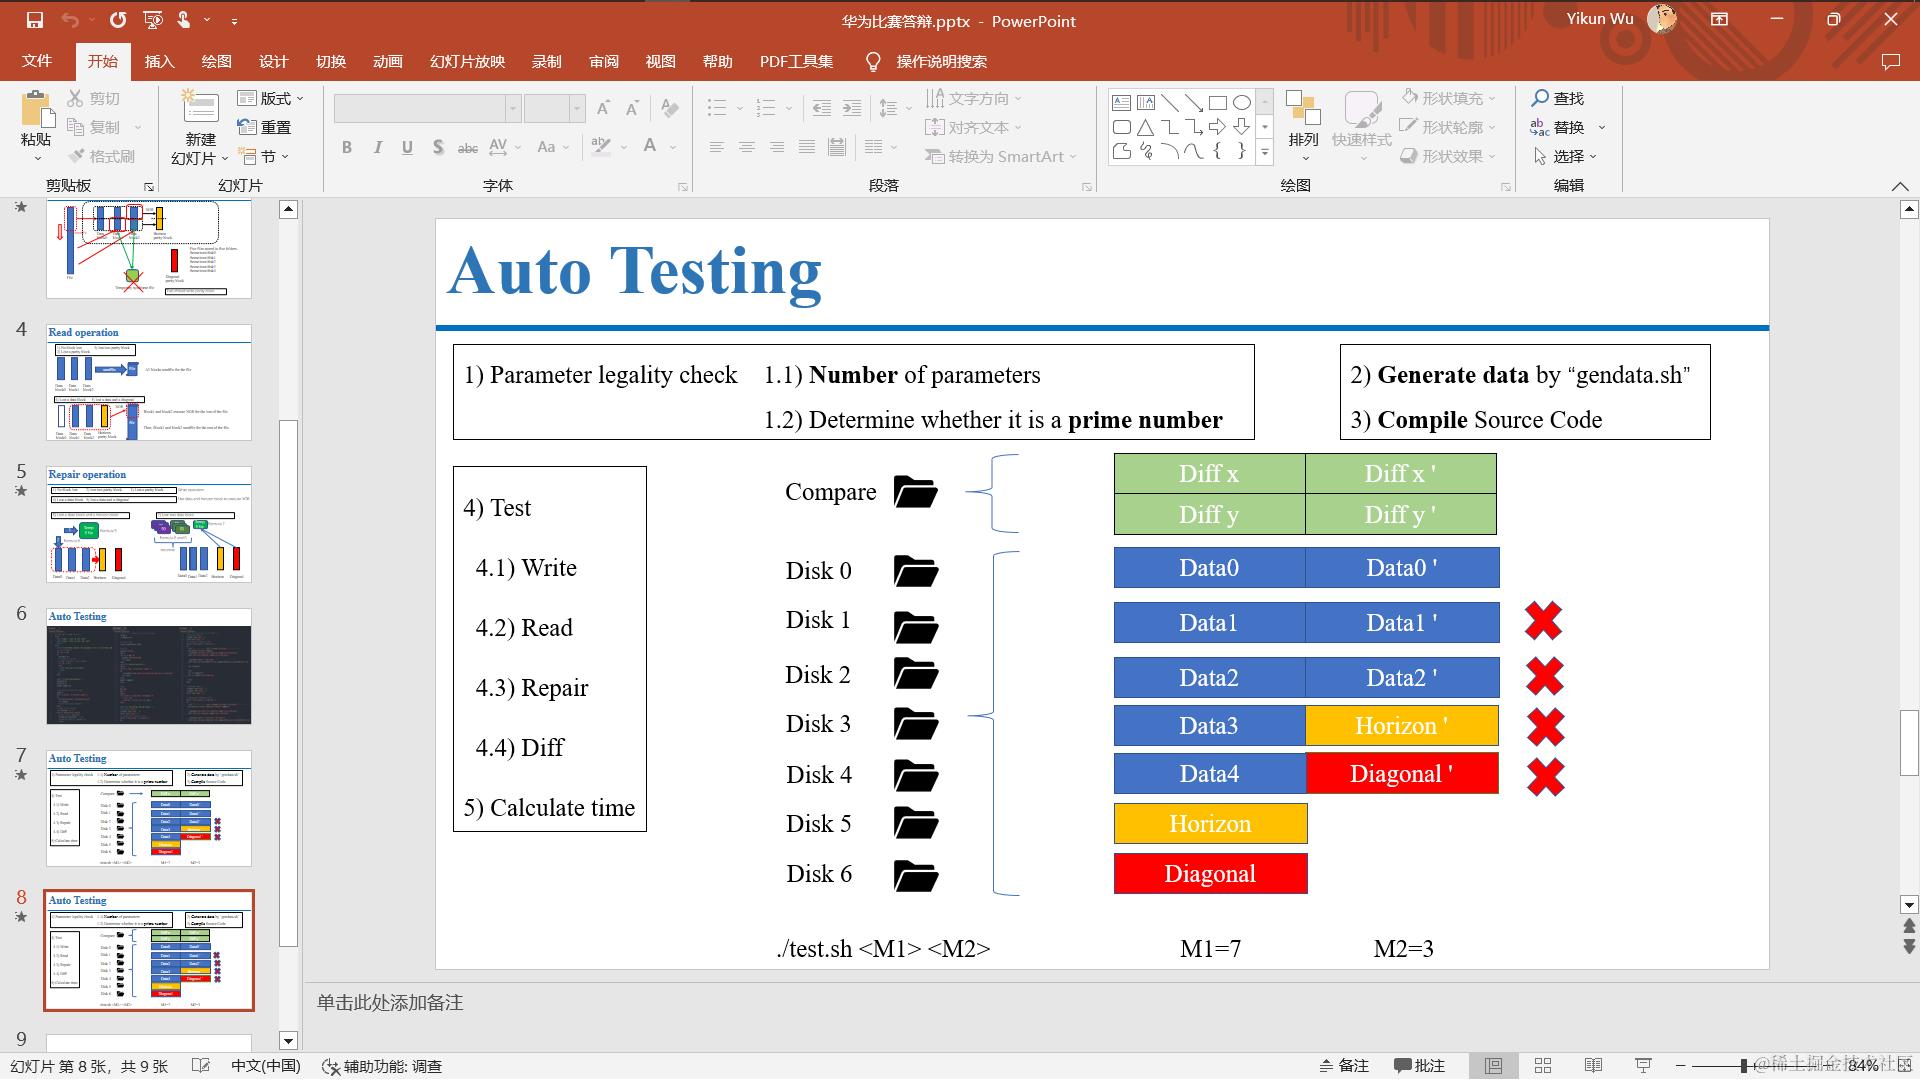
Task: Click the Save icon in title bar
Action: pyautogui.click(x=34, y=20)
